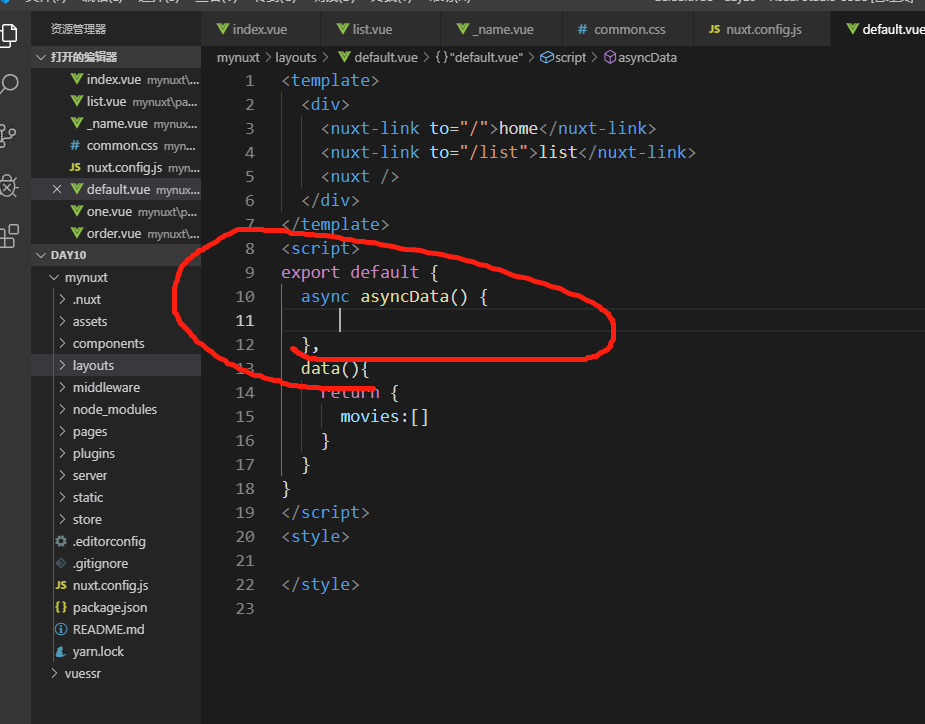925x724 pixels.
Task: Click JS icon of nuxt.config.js tab
Action: (714, 29)
